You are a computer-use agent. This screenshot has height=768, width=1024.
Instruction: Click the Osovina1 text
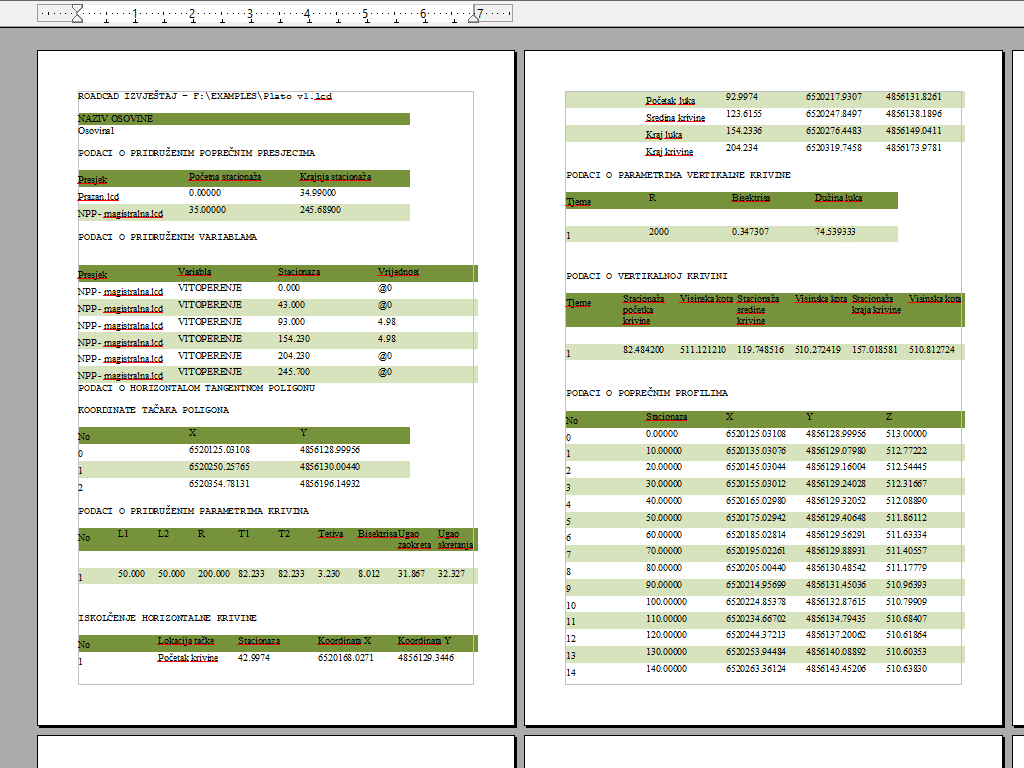(96, 131)
